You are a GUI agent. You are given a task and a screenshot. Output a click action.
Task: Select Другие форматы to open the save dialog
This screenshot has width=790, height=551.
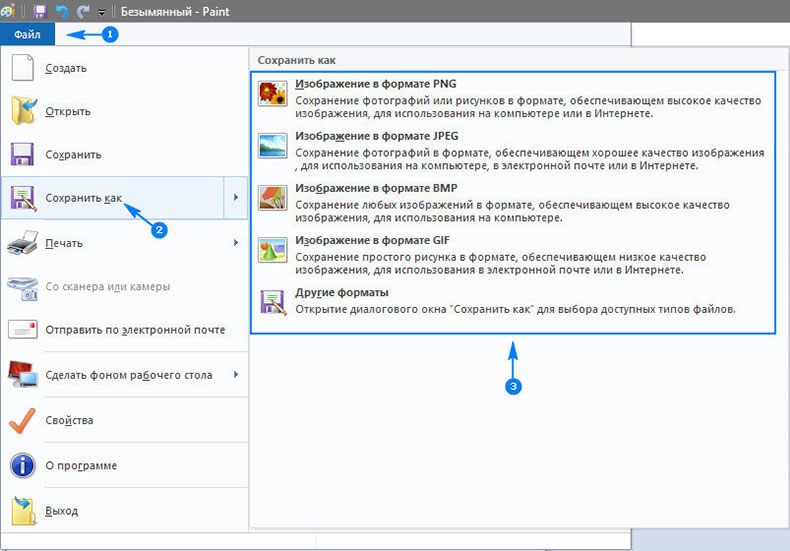[x=342, y=292]
